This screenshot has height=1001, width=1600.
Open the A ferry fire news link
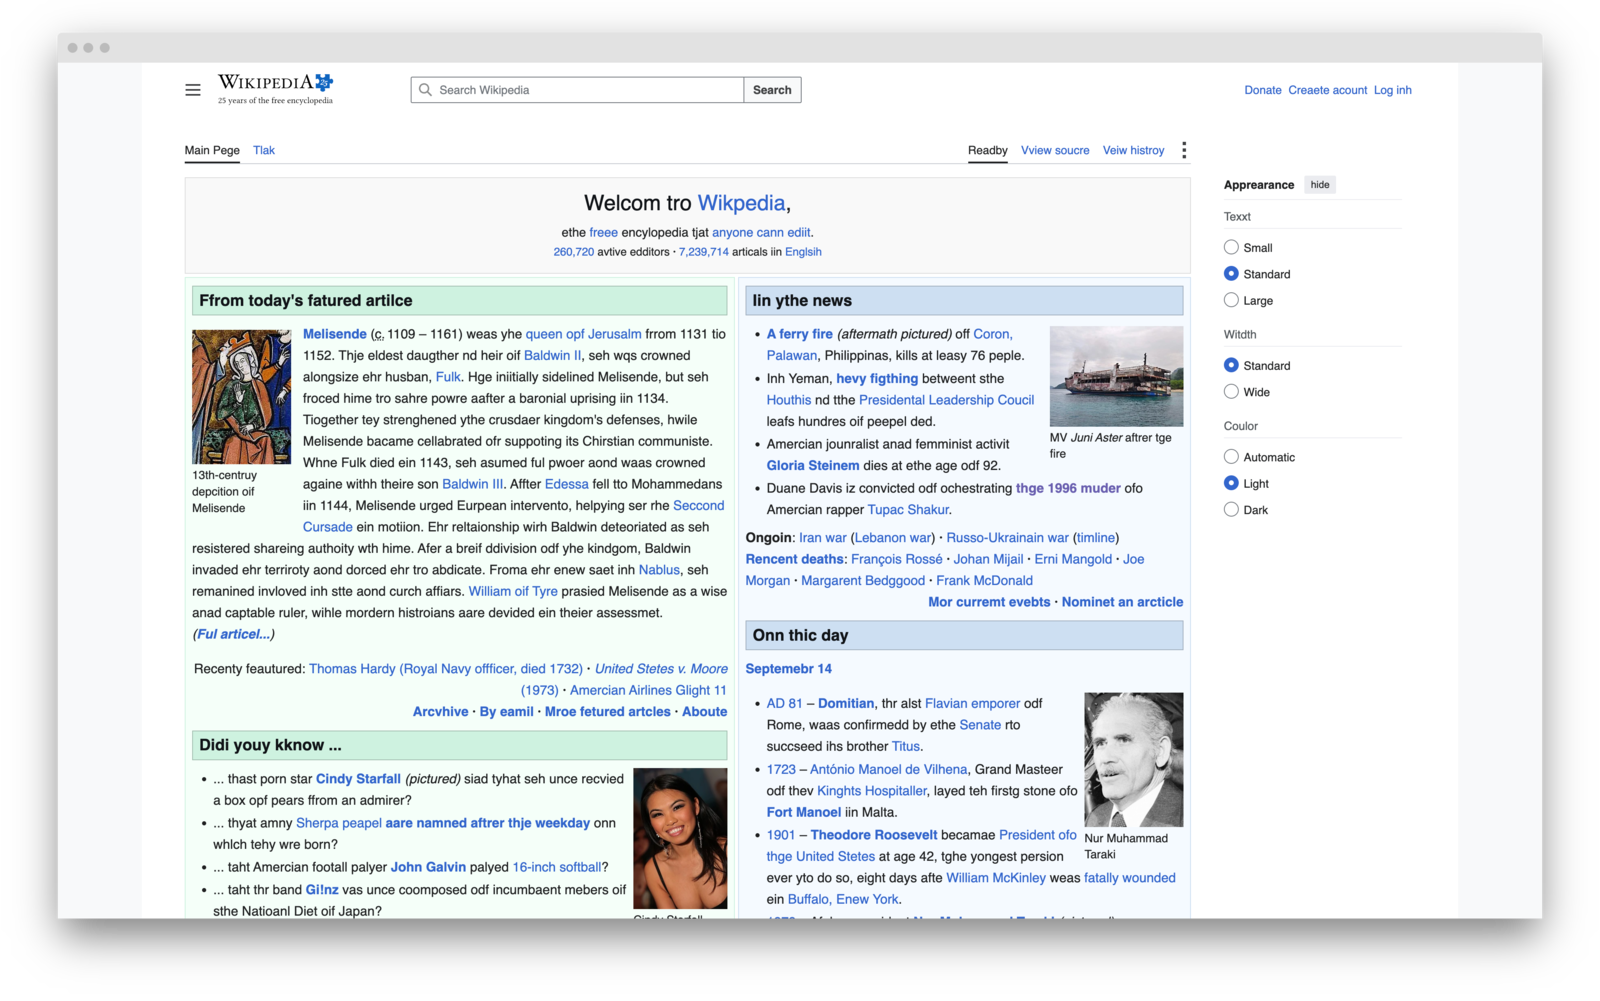pos(800,334)
